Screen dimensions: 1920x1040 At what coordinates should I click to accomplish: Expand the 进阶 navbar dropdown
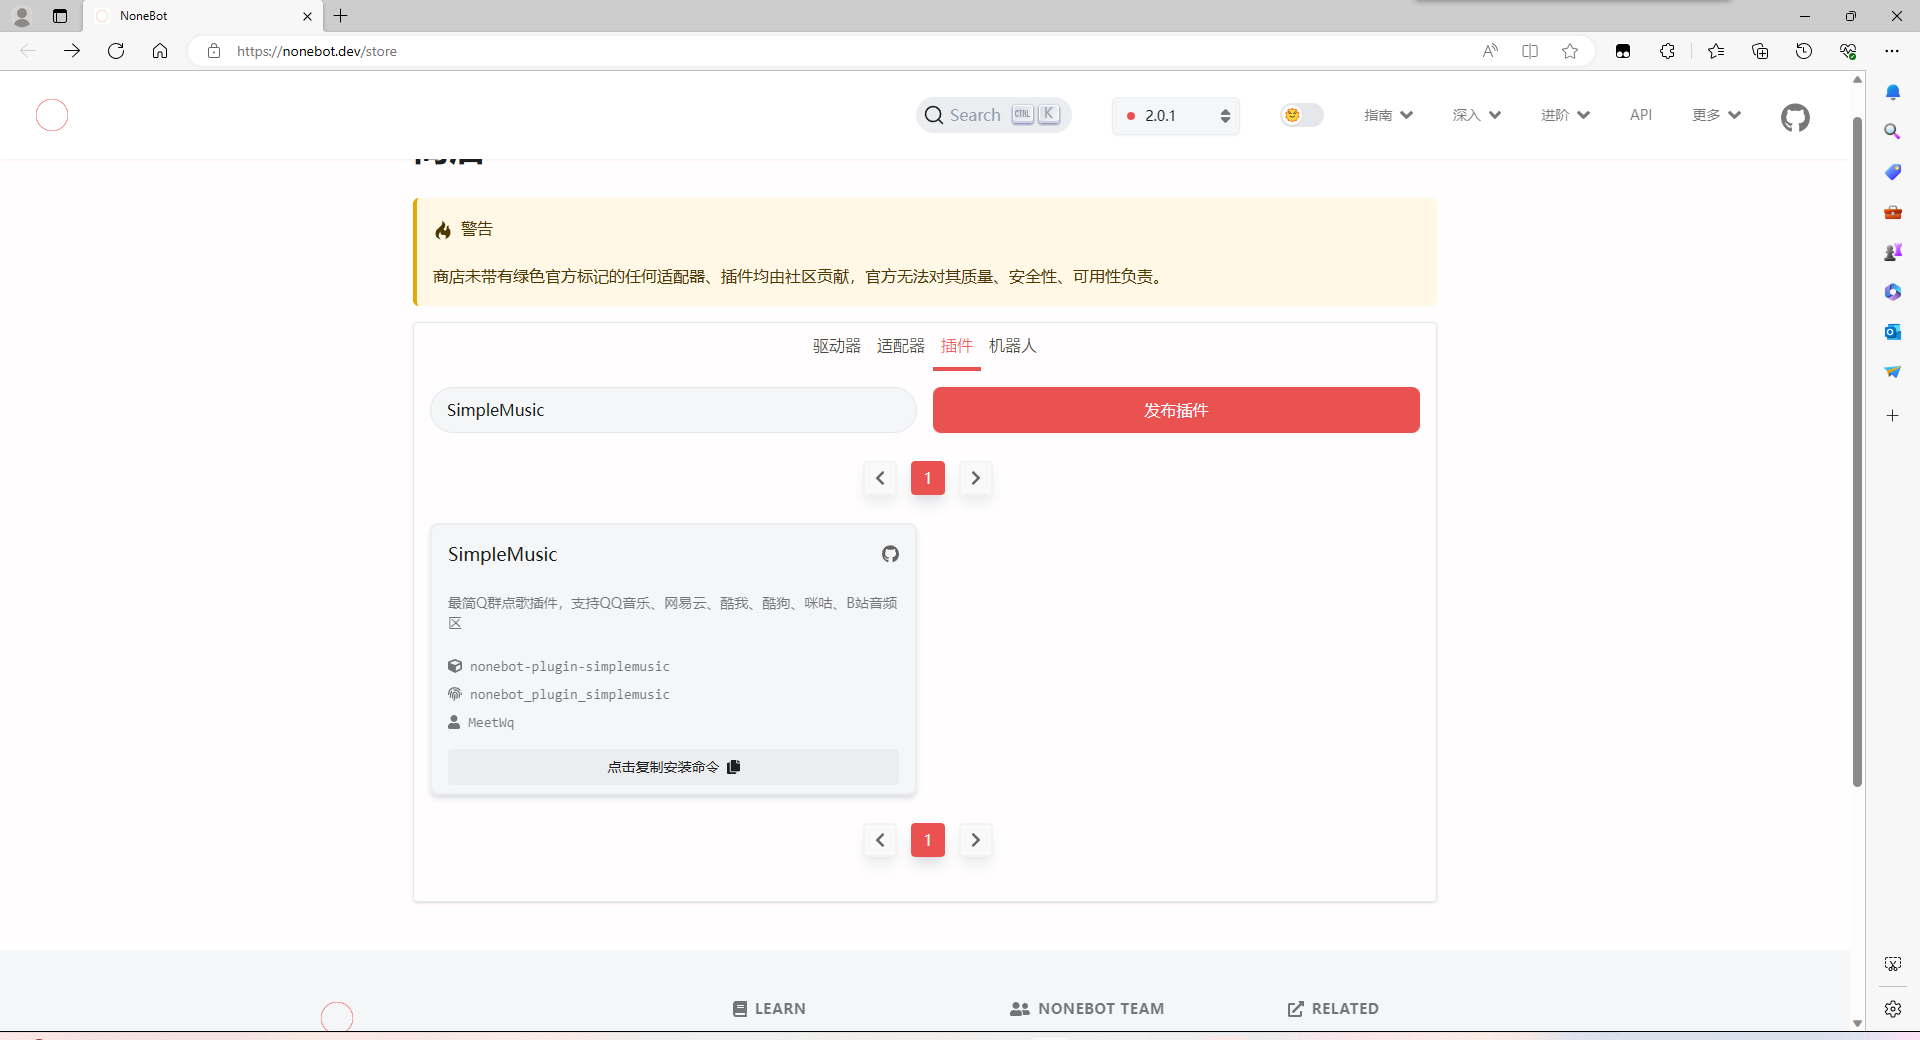point(1565,115)
